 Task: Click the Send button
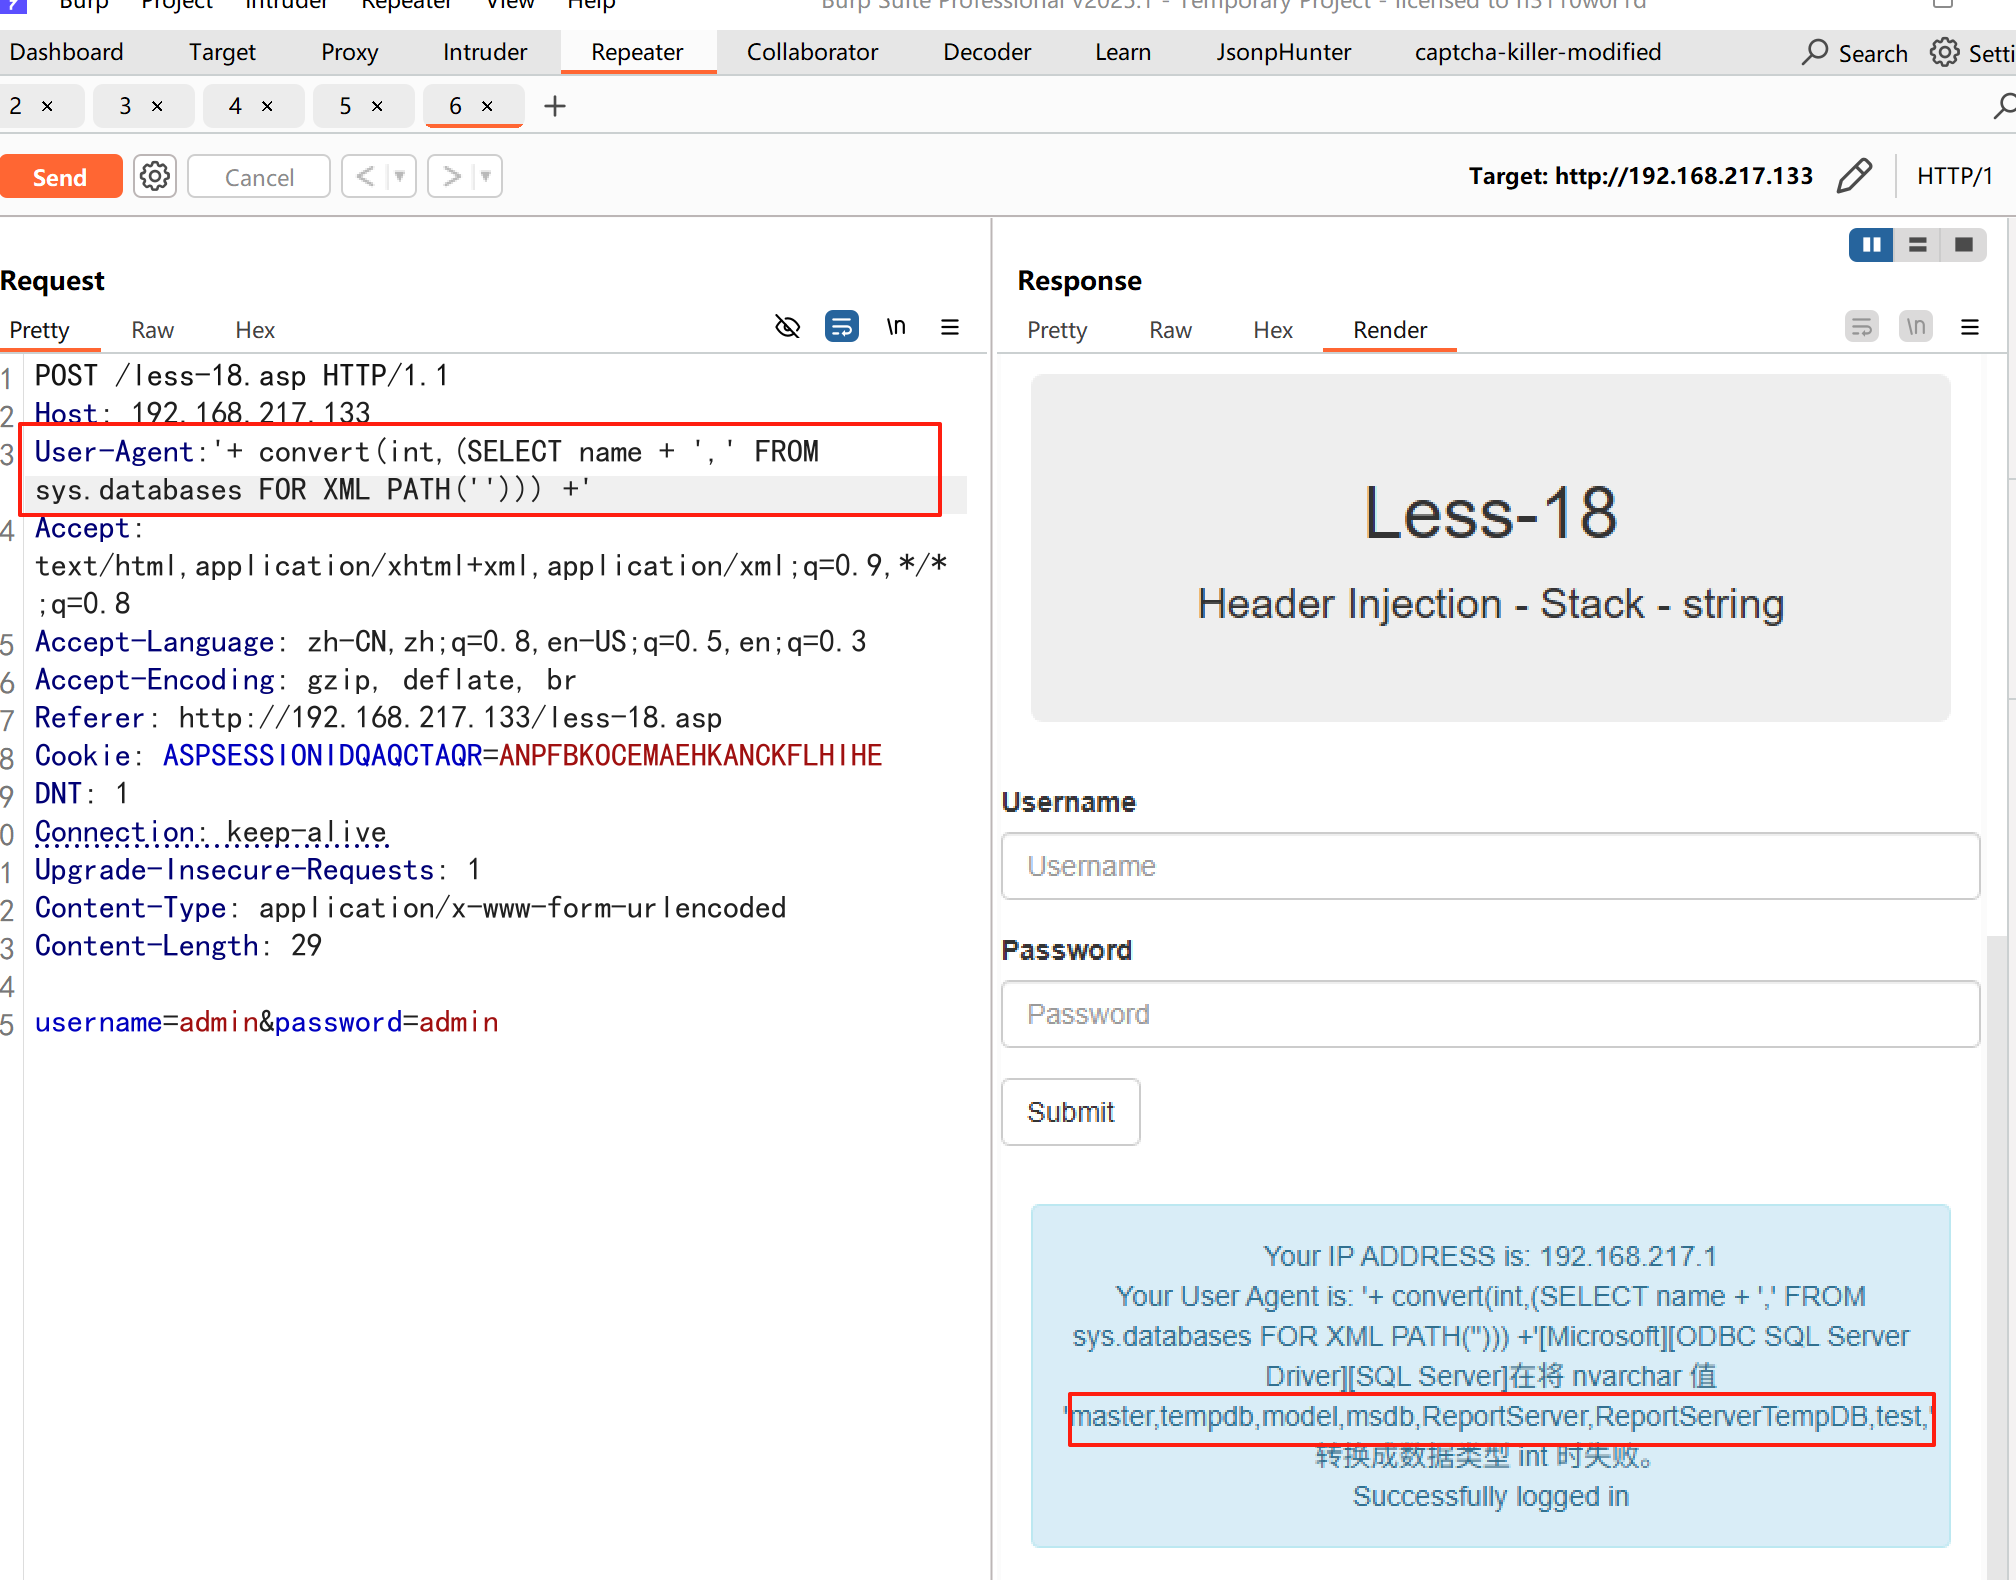(x=61, y=175)
